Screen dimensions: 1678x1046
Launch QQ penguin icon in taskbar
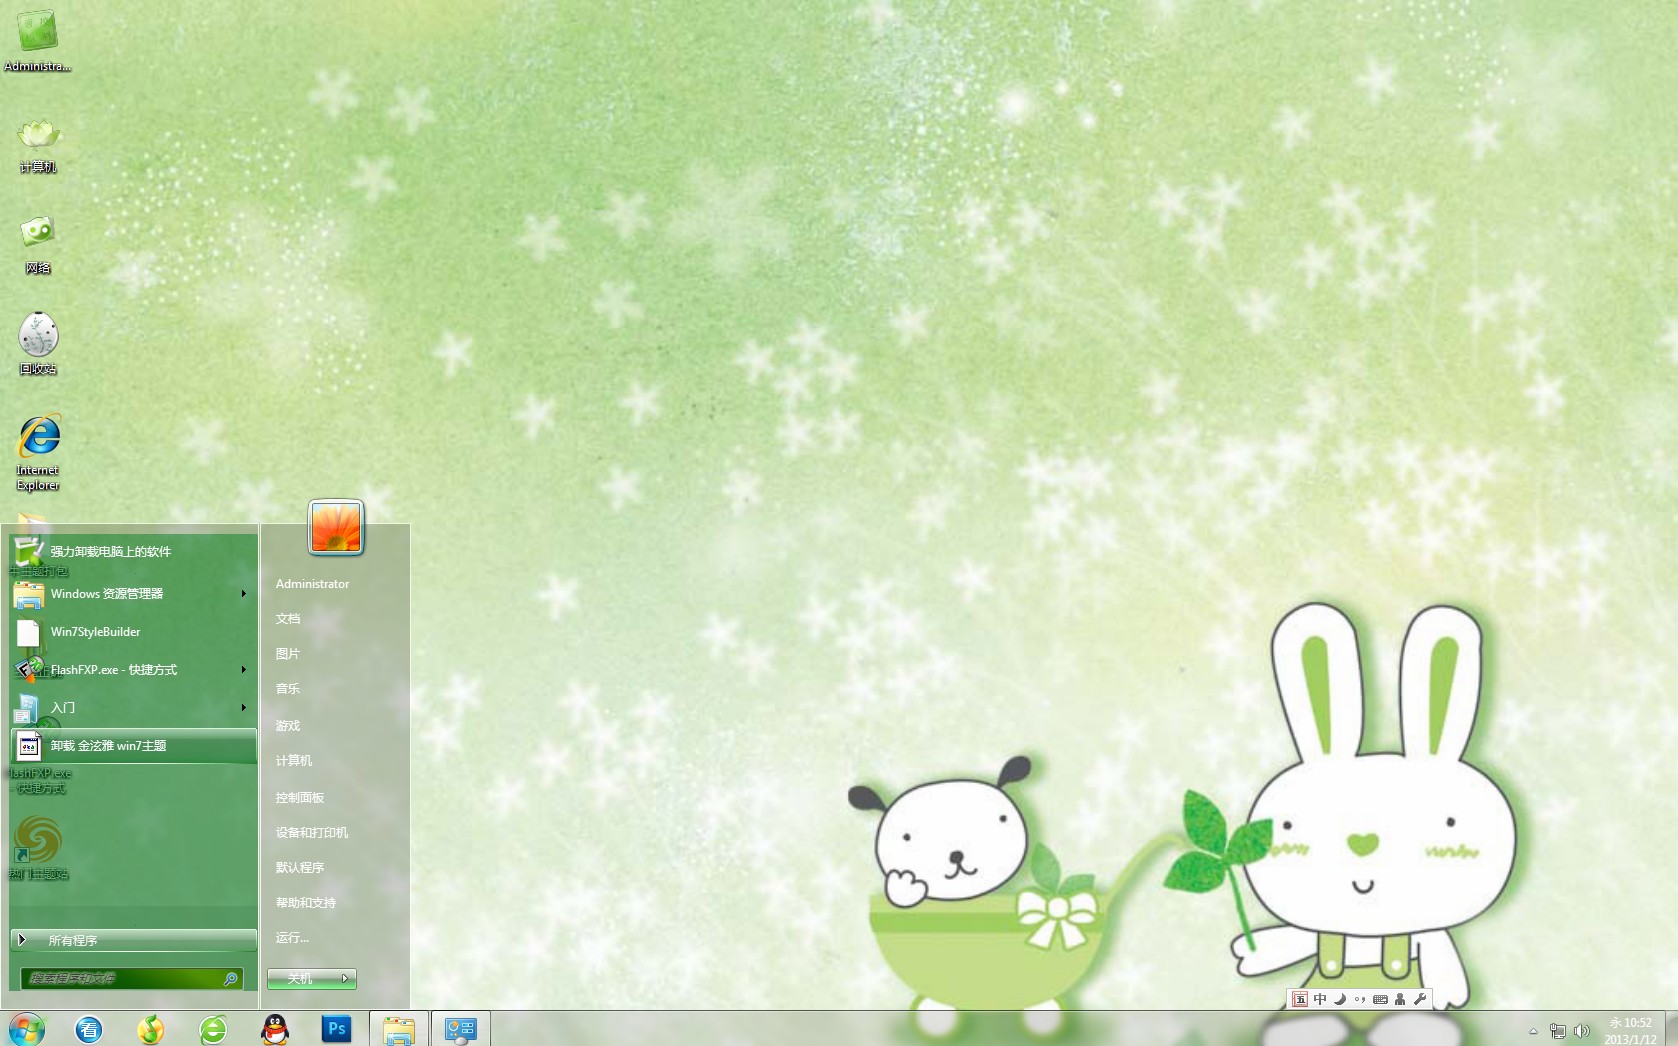point(275,1029)
